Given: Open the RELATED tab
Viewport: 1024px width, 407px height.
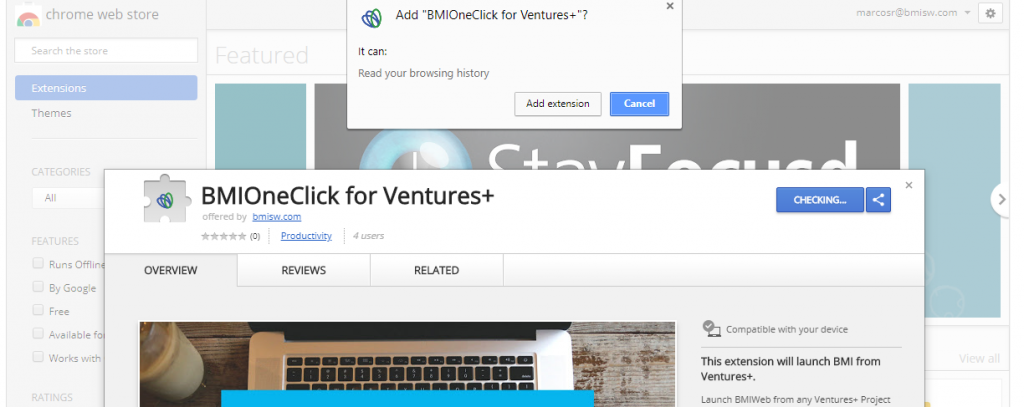Looking at the screenshot, I should pos(436,270).
